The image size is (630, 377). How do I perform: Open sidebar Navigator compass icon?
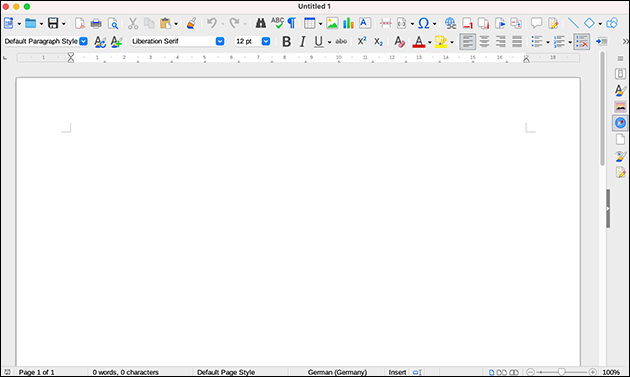coord(620,123)
